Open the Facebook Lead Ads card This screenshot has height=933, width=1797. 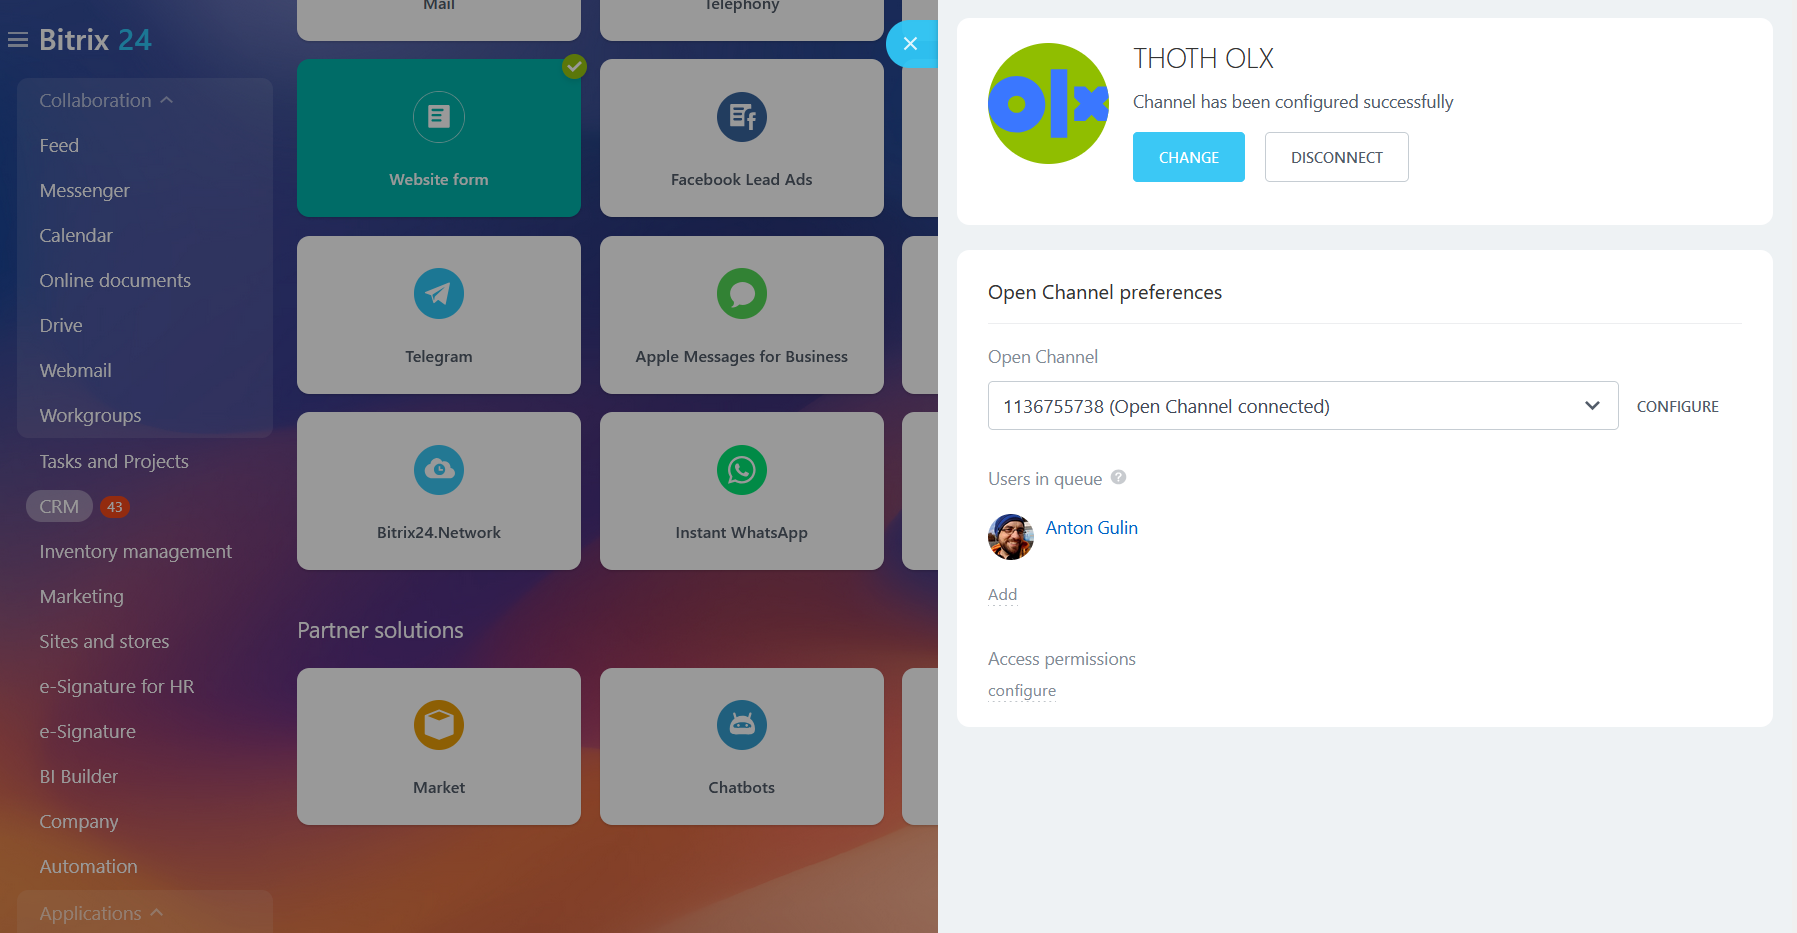point(742,138)
